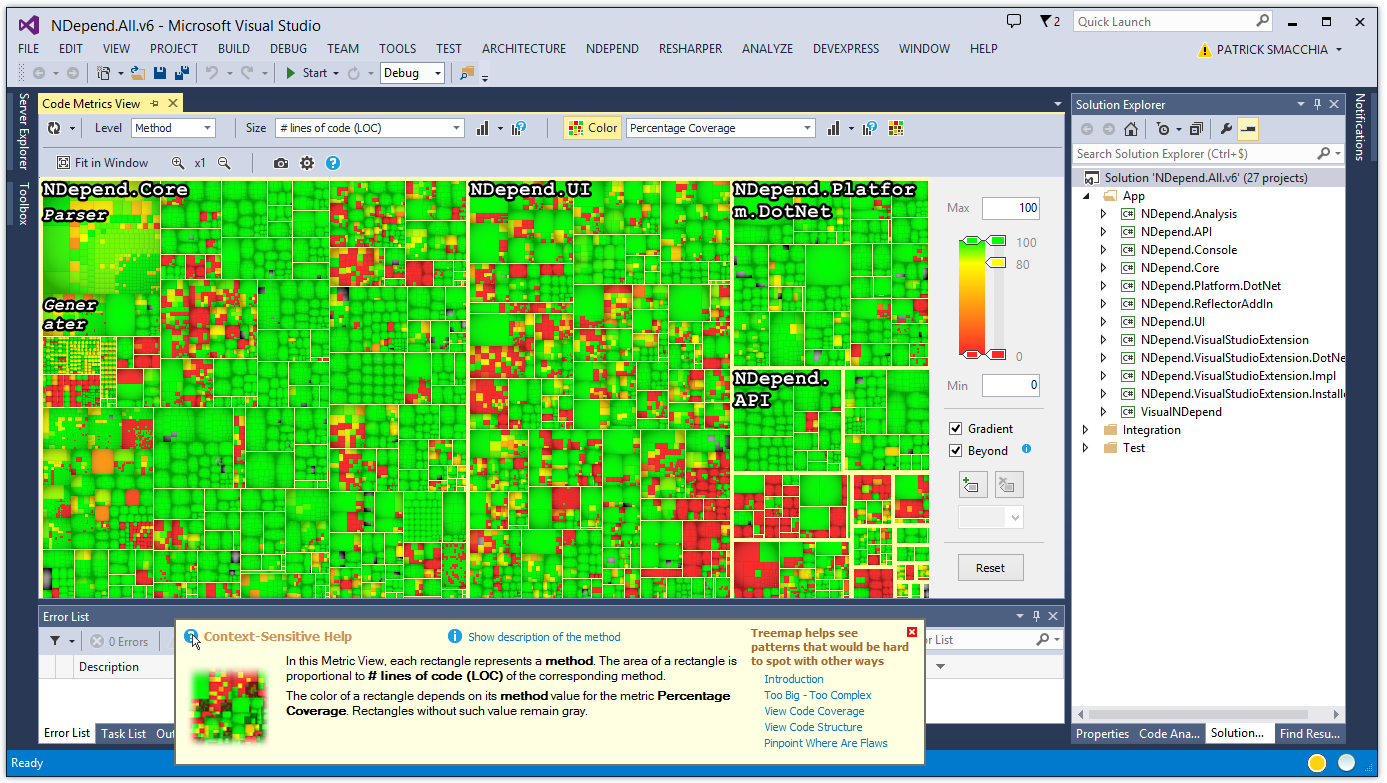Click the refresh metrics icon
The width and height of the screenshot is (1387, 783).
tap(54, 127)
